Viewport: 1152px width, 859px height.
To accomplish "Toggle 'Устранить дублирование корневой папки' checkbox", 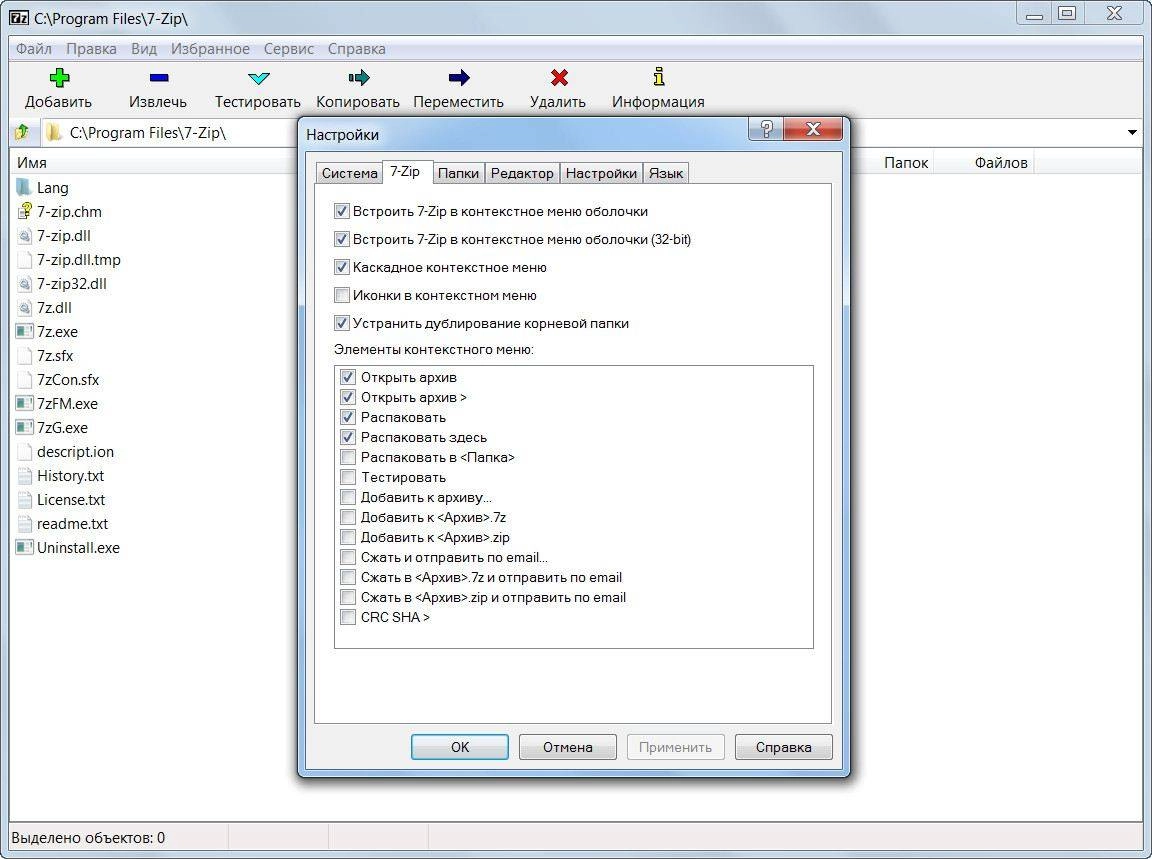I will click(341, 323).
